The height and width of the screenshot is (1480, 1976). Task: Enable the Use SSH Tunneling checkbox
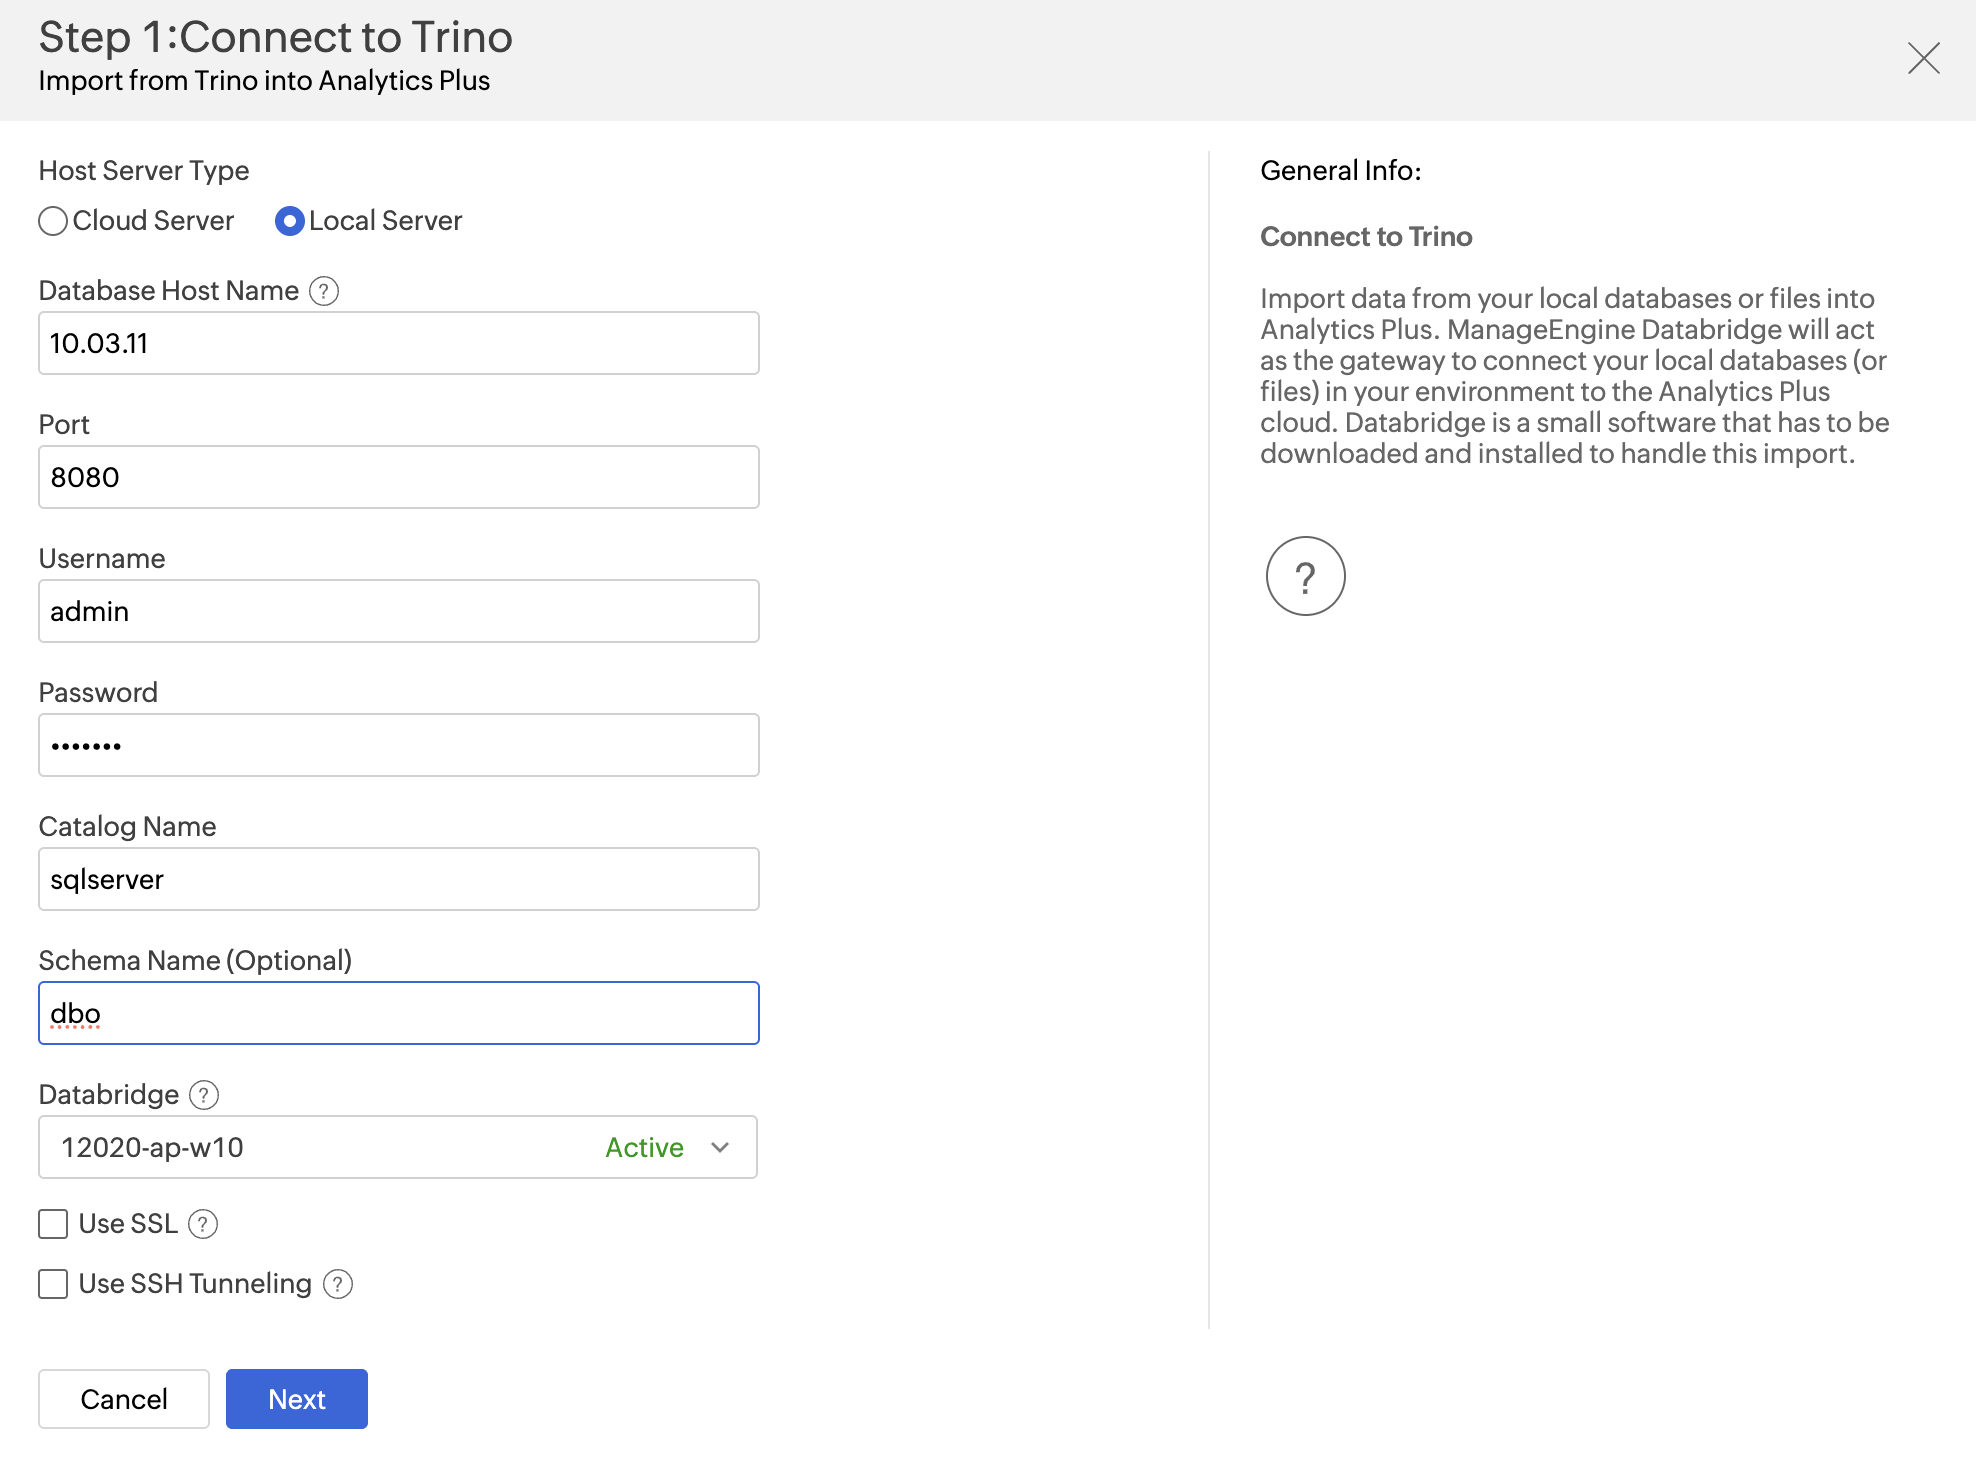click(x=53, y=1284)
